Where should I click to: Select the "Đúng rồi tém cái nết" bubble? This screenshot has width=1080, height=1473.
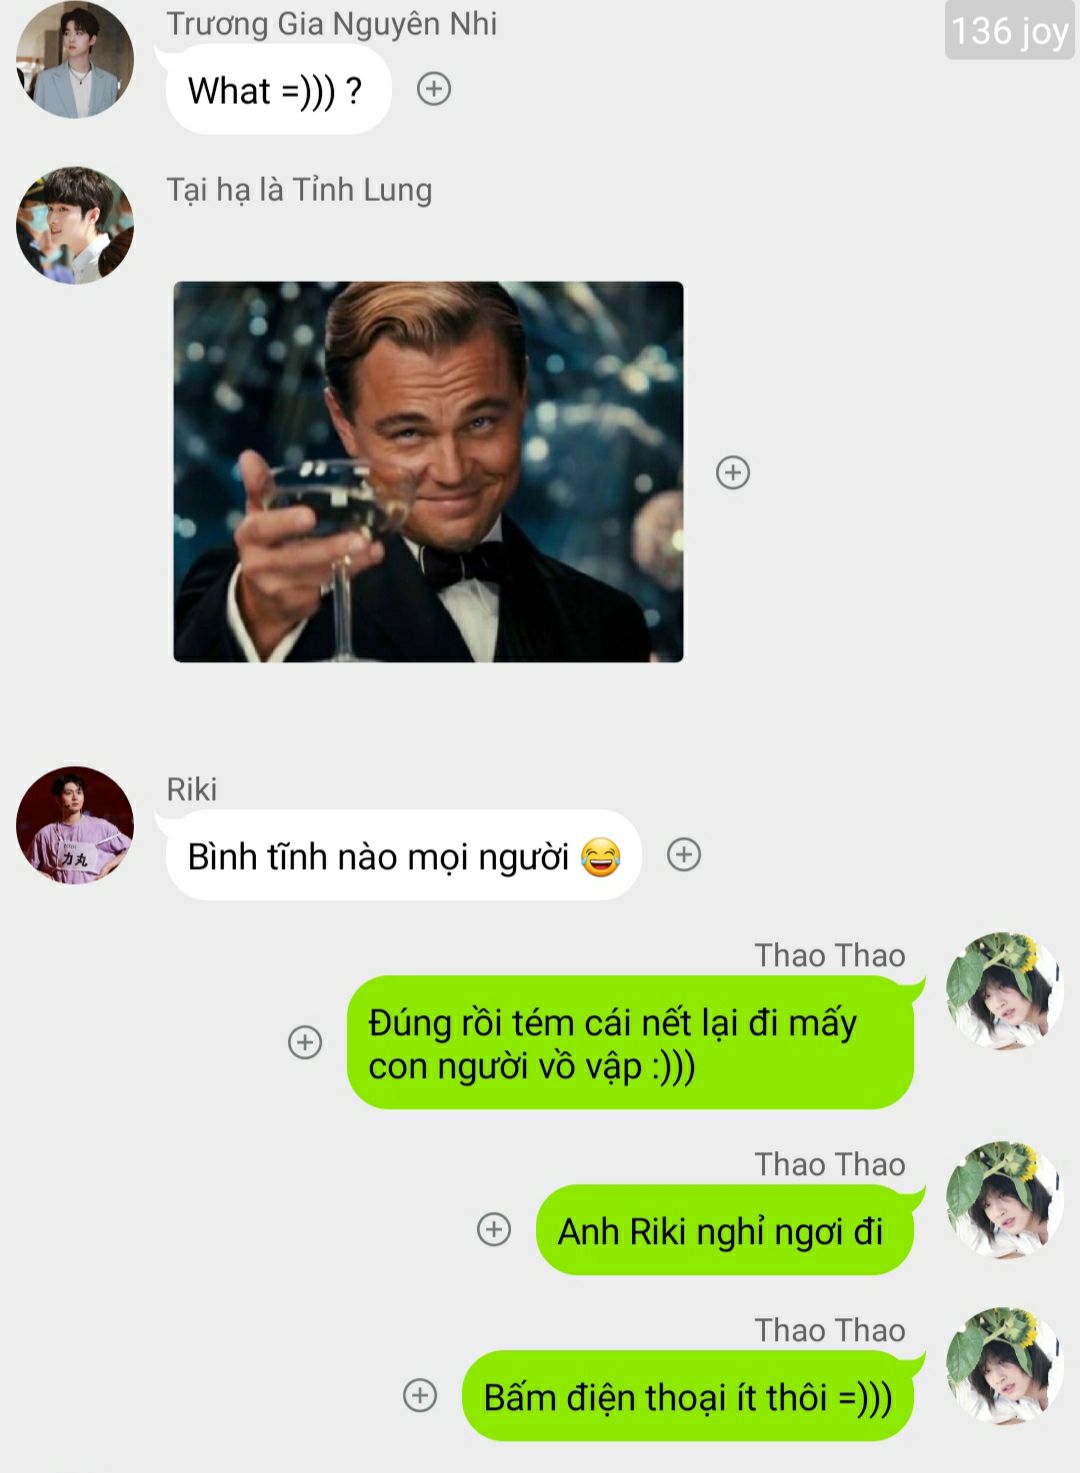point(630,1043)
